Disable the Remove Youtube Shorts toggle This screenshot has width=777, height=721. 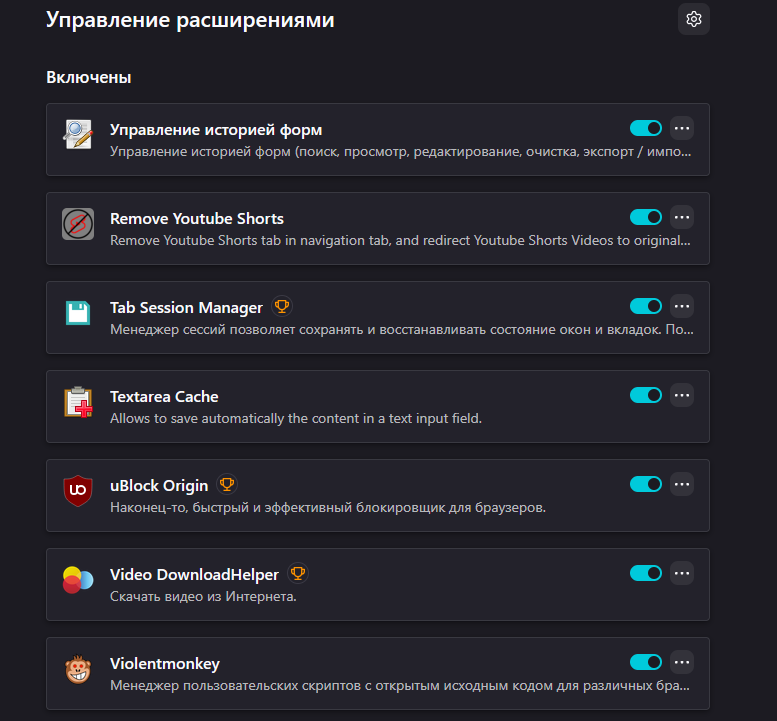point(646,217)
